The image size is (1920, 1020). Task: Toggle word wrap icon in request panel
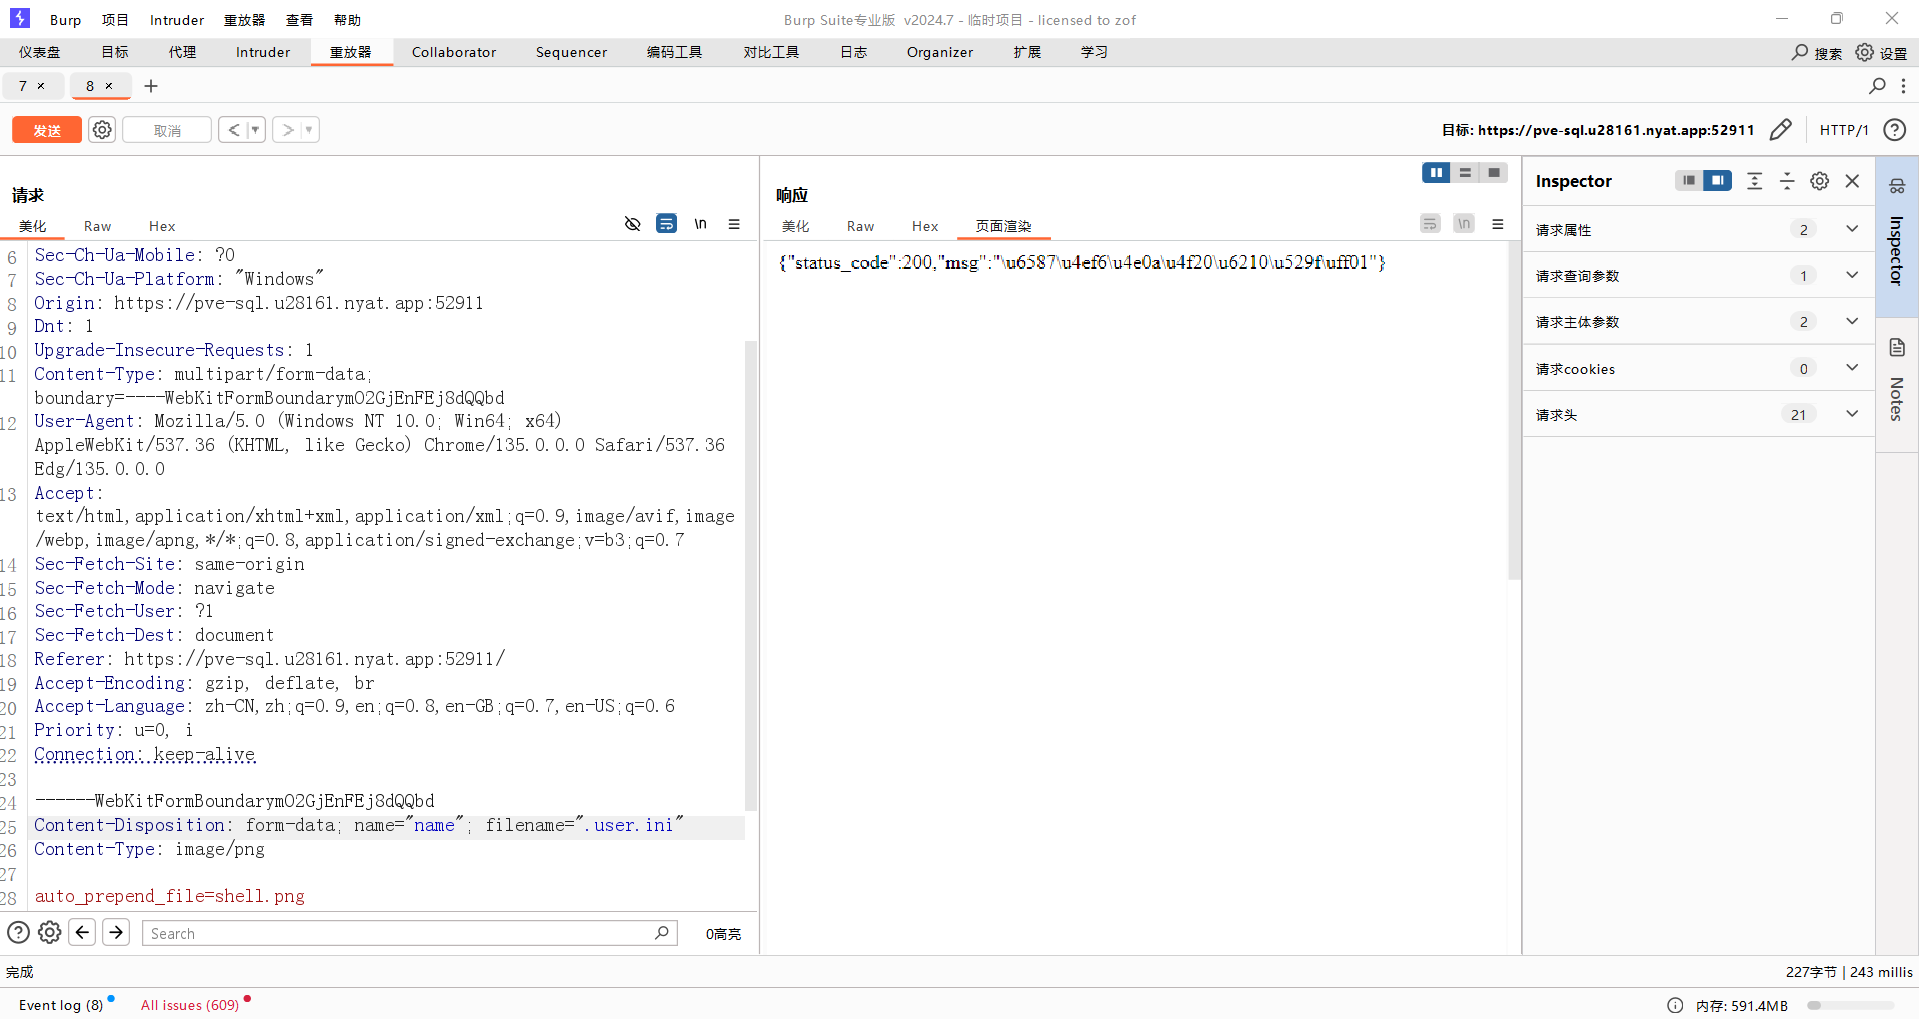point(666,223)
